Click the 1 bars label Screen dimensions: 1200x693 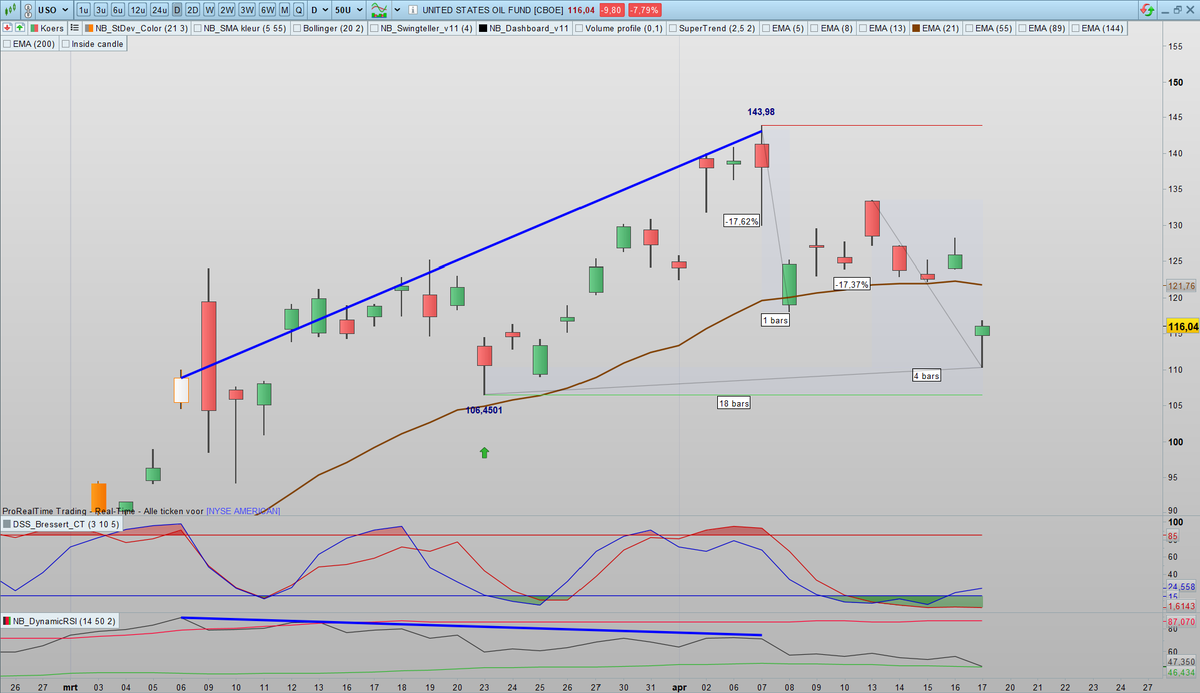(776, 320)
